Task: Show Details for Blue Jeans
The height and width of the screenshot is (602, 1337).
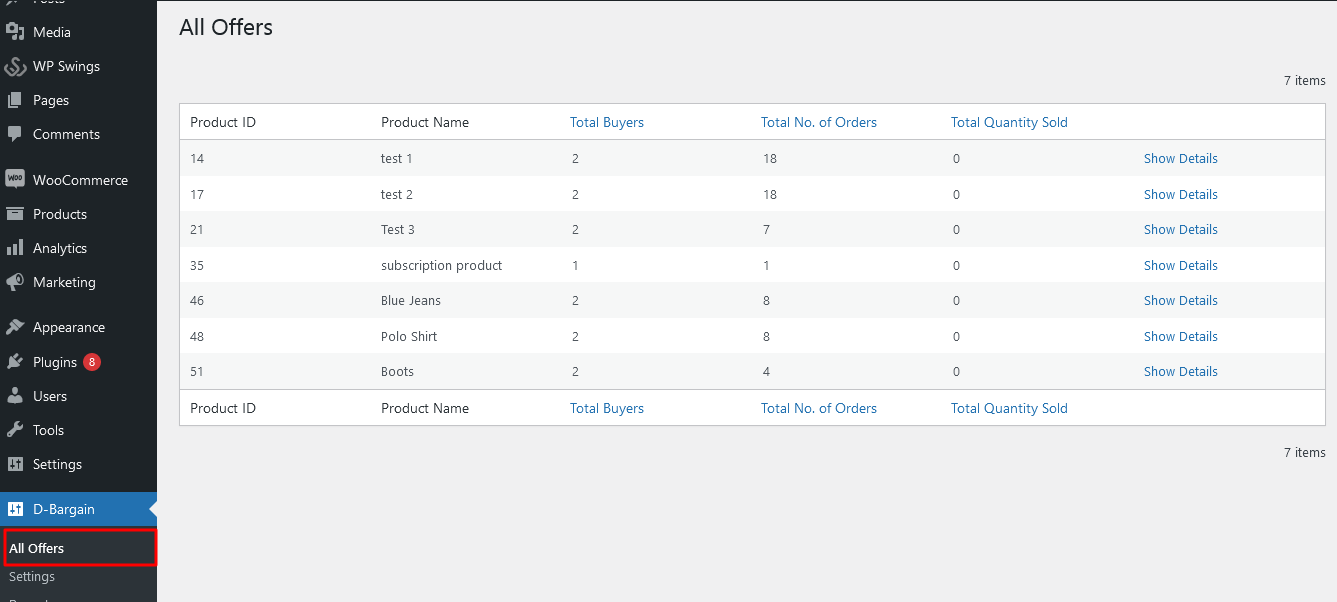Action: tap(1180, 300)
